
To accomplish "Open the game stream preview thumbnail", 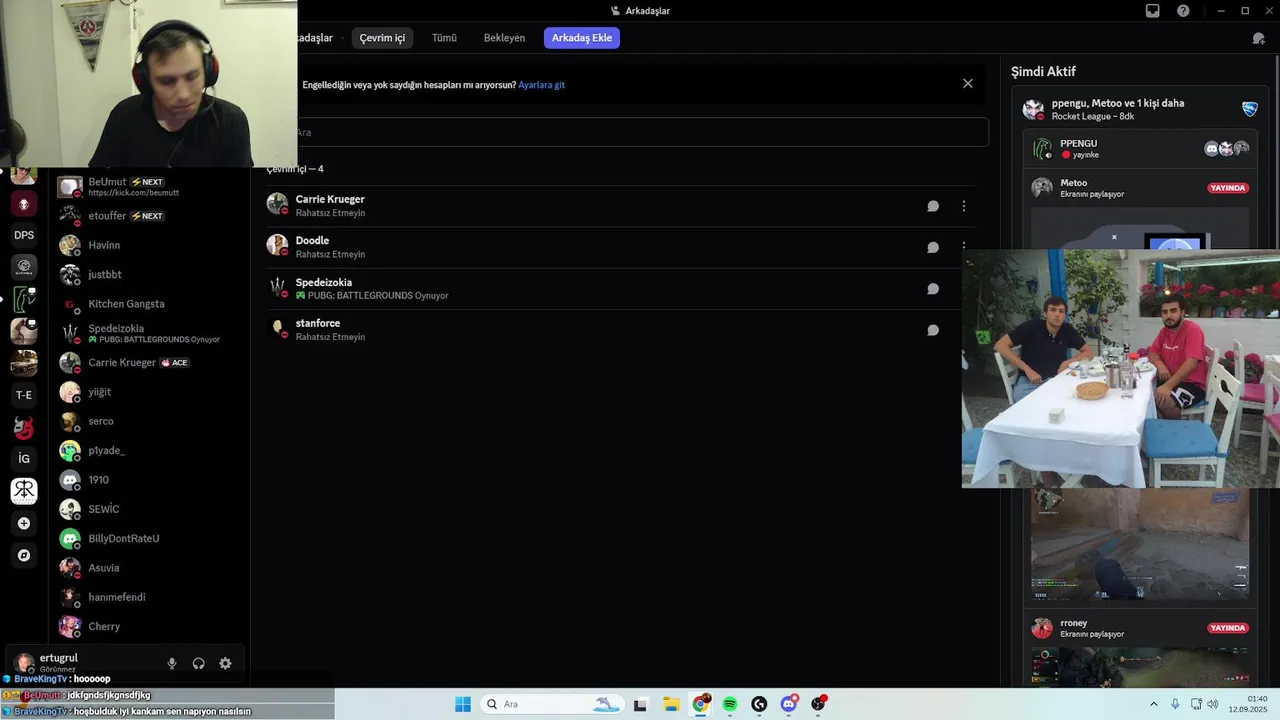I will click(x=1140, y=544).
